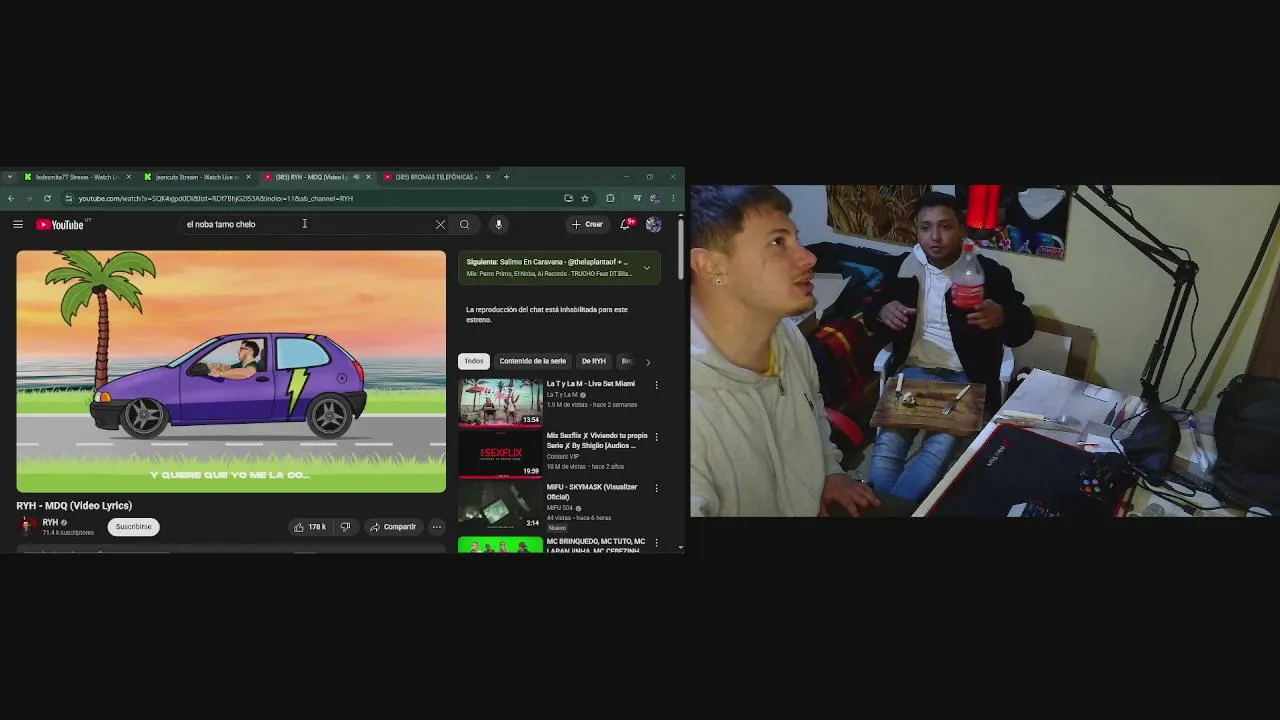Close the RYH - MDQ browser tab
The width and height of the screenshot is (1280, 720).
(368, 177)
